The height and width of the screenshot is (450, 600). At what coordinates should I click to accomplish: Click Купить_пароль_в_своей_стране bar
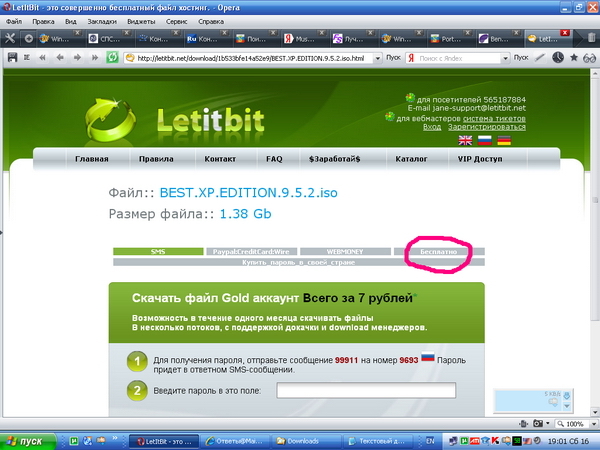click(298, 262)
